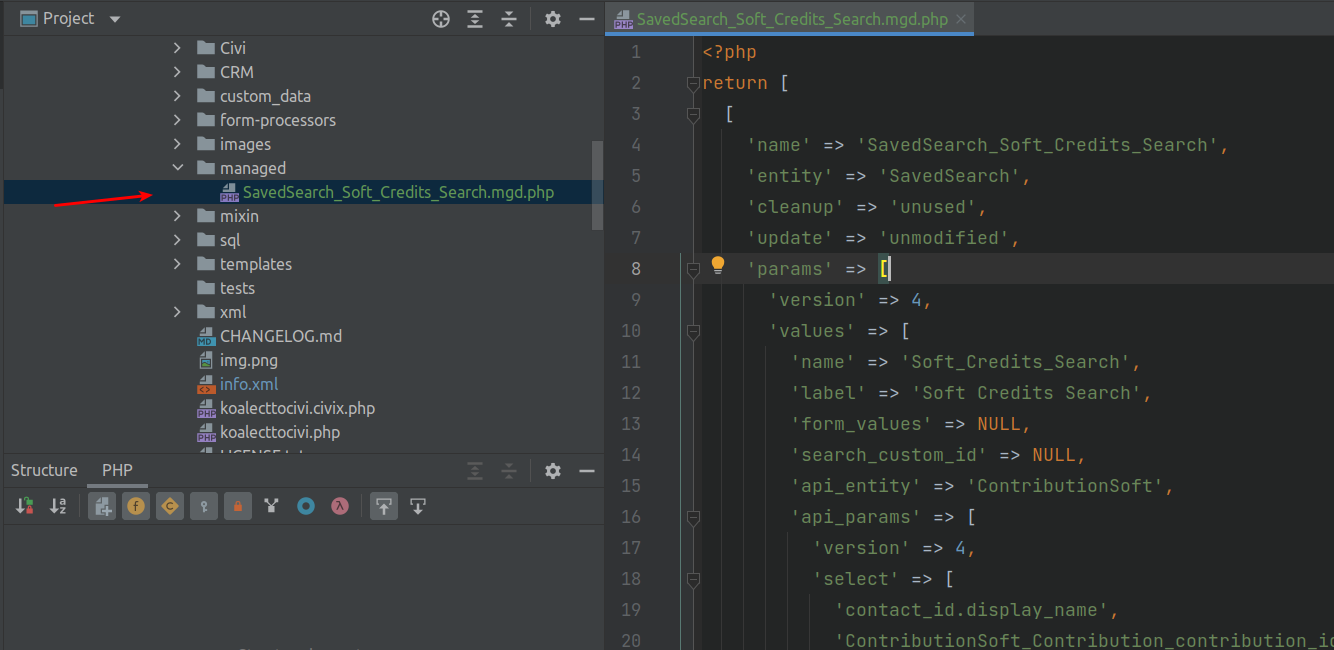Fold the 'params' array on line 8

click(x=693, y=269)
